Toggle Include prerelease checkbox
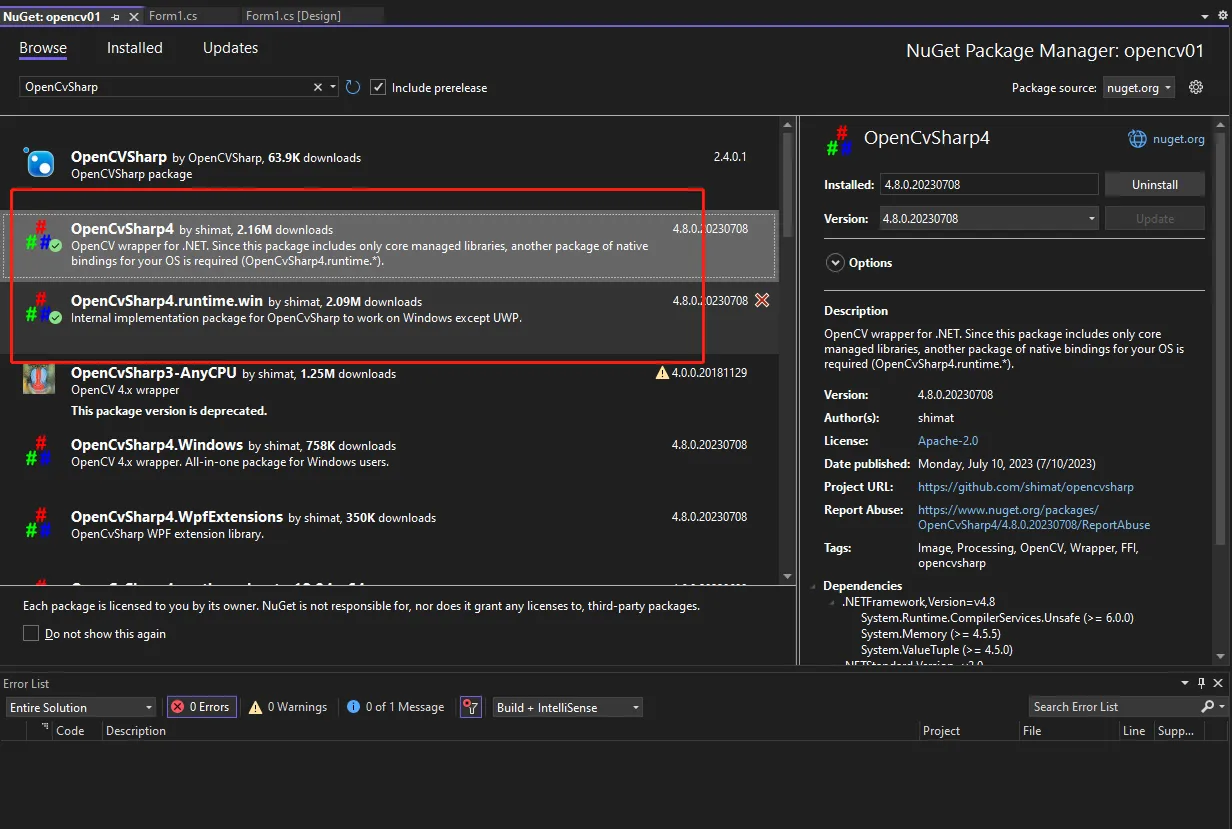The height and width of the screenshot is (829, 1232). tap(378, 87)
